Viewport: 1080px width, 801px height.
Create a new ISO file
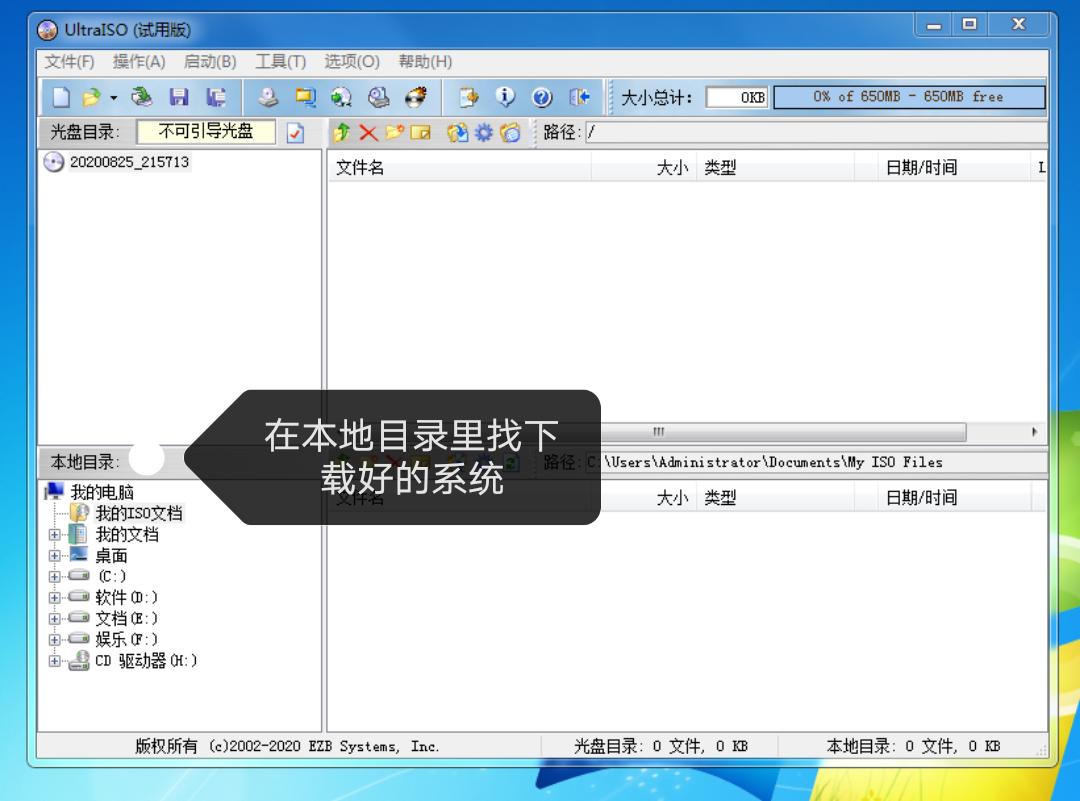[62, 98]
